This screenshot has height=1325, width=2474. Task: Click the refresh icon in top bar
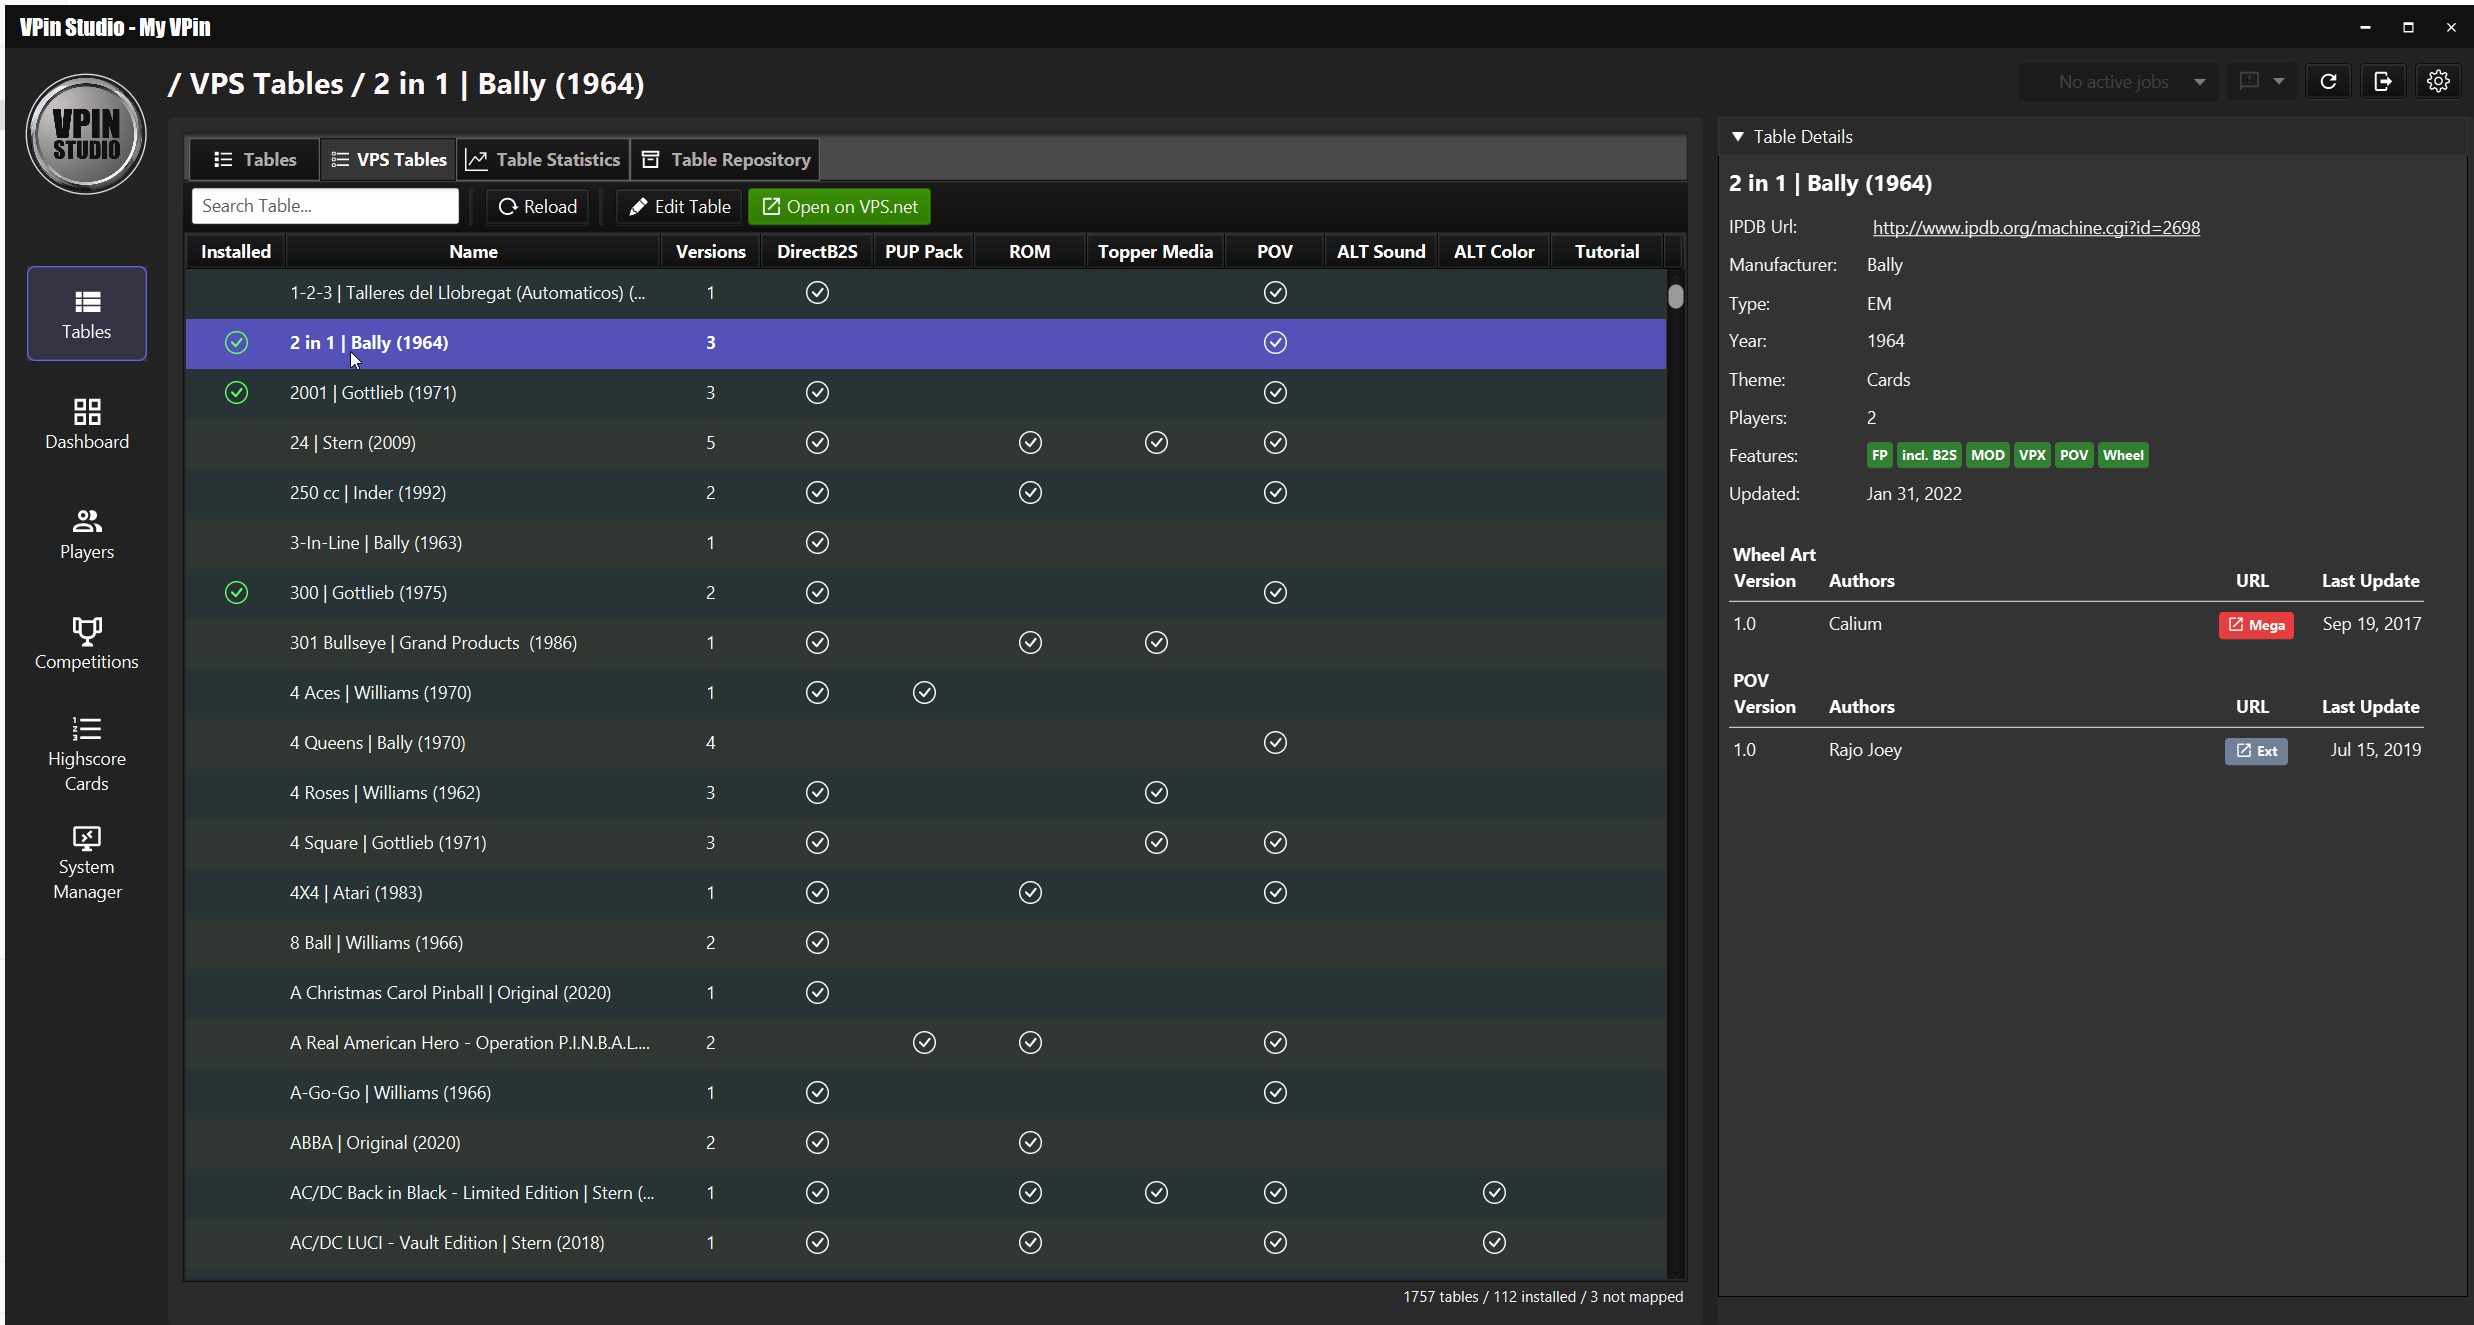[2328, 82]
